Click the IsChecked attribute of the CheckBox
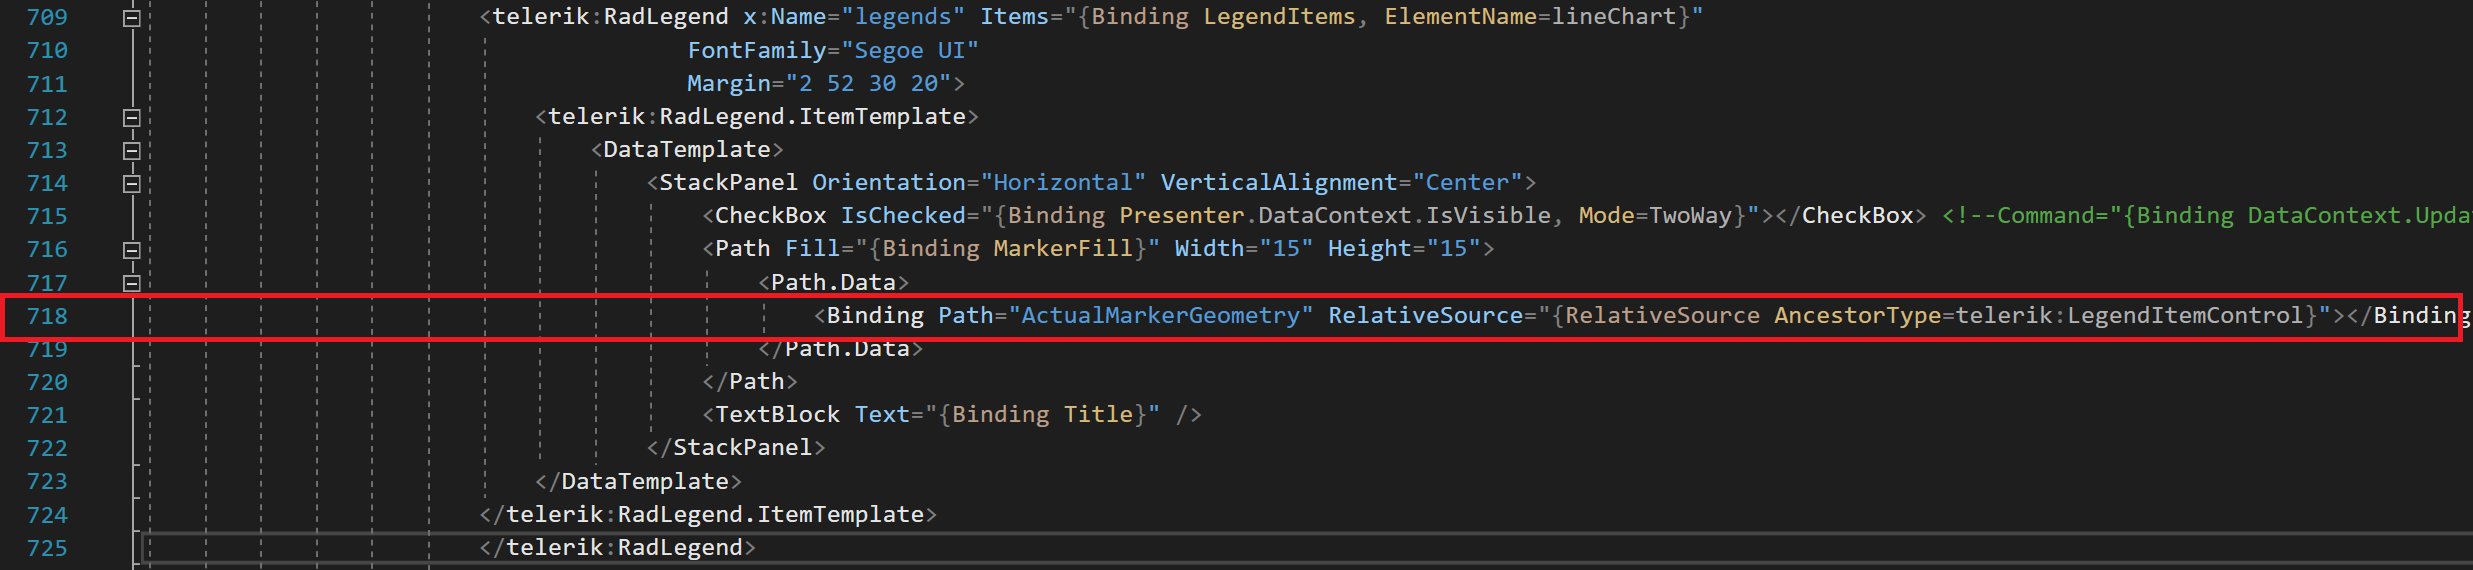 (902, 216)
